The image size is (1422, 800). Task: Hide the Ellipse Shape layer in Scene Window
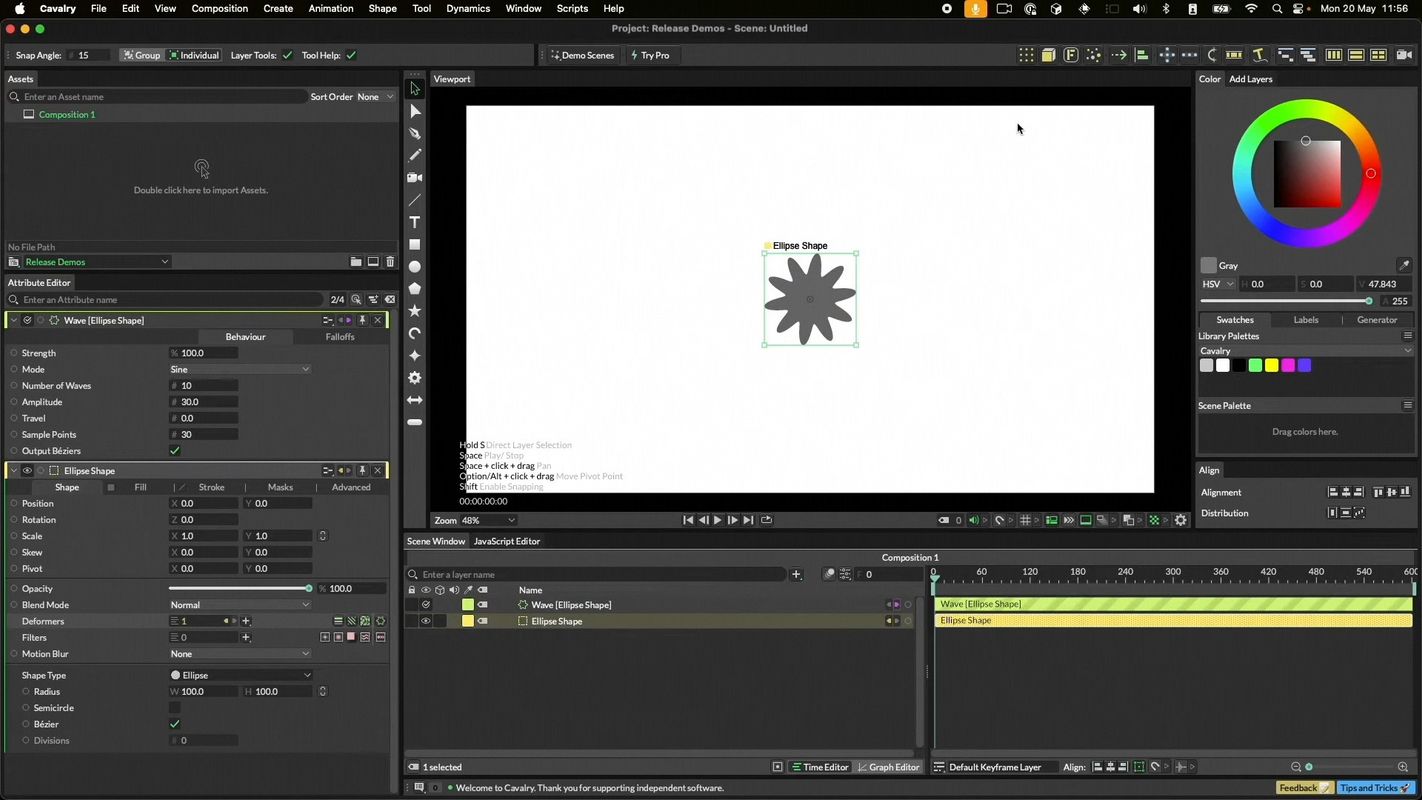[x=425, y=621]
